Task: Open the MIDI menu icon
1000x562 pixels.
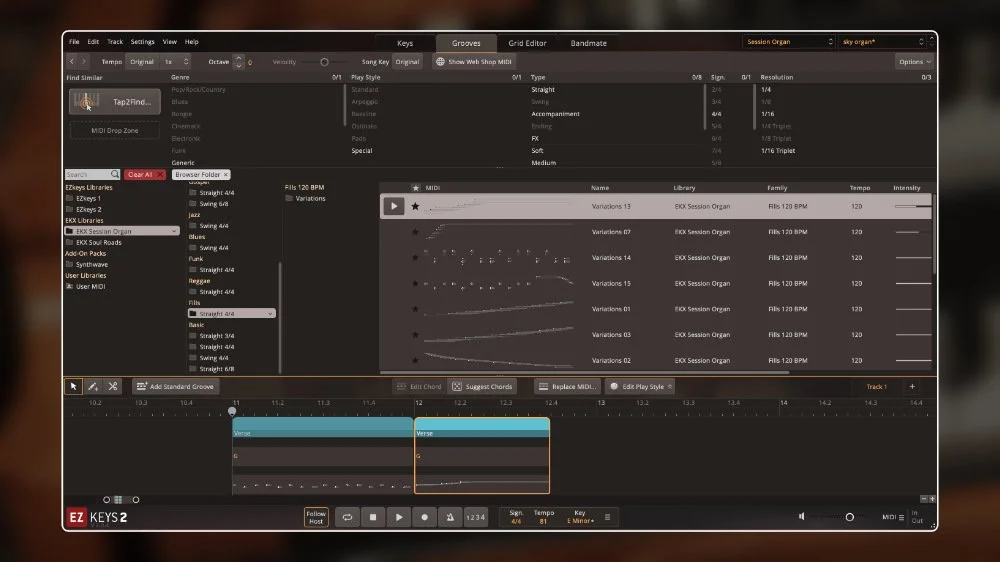Action: (901, 517)
